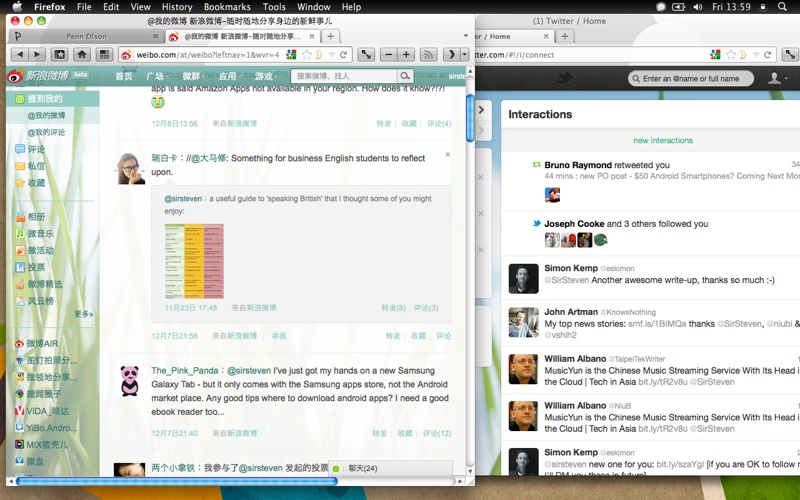Open URL dropdown arrow in Twitter window

click(756, 55)
